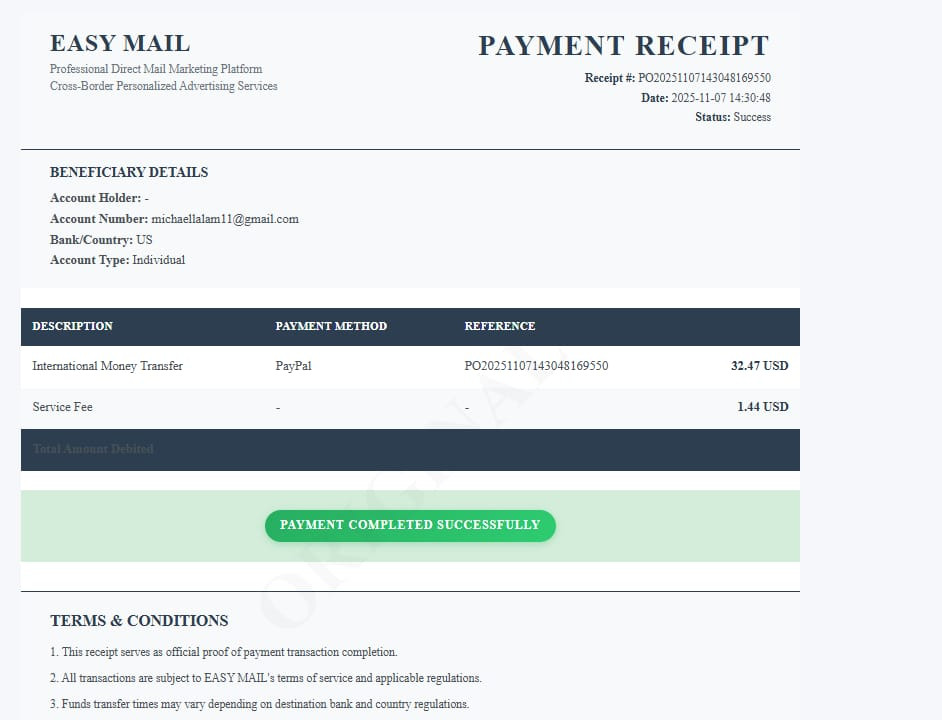The width and height of the screenshot is (942, 720).
Task: Click the DESCRIPTION column header
Action: coord(73,326)
